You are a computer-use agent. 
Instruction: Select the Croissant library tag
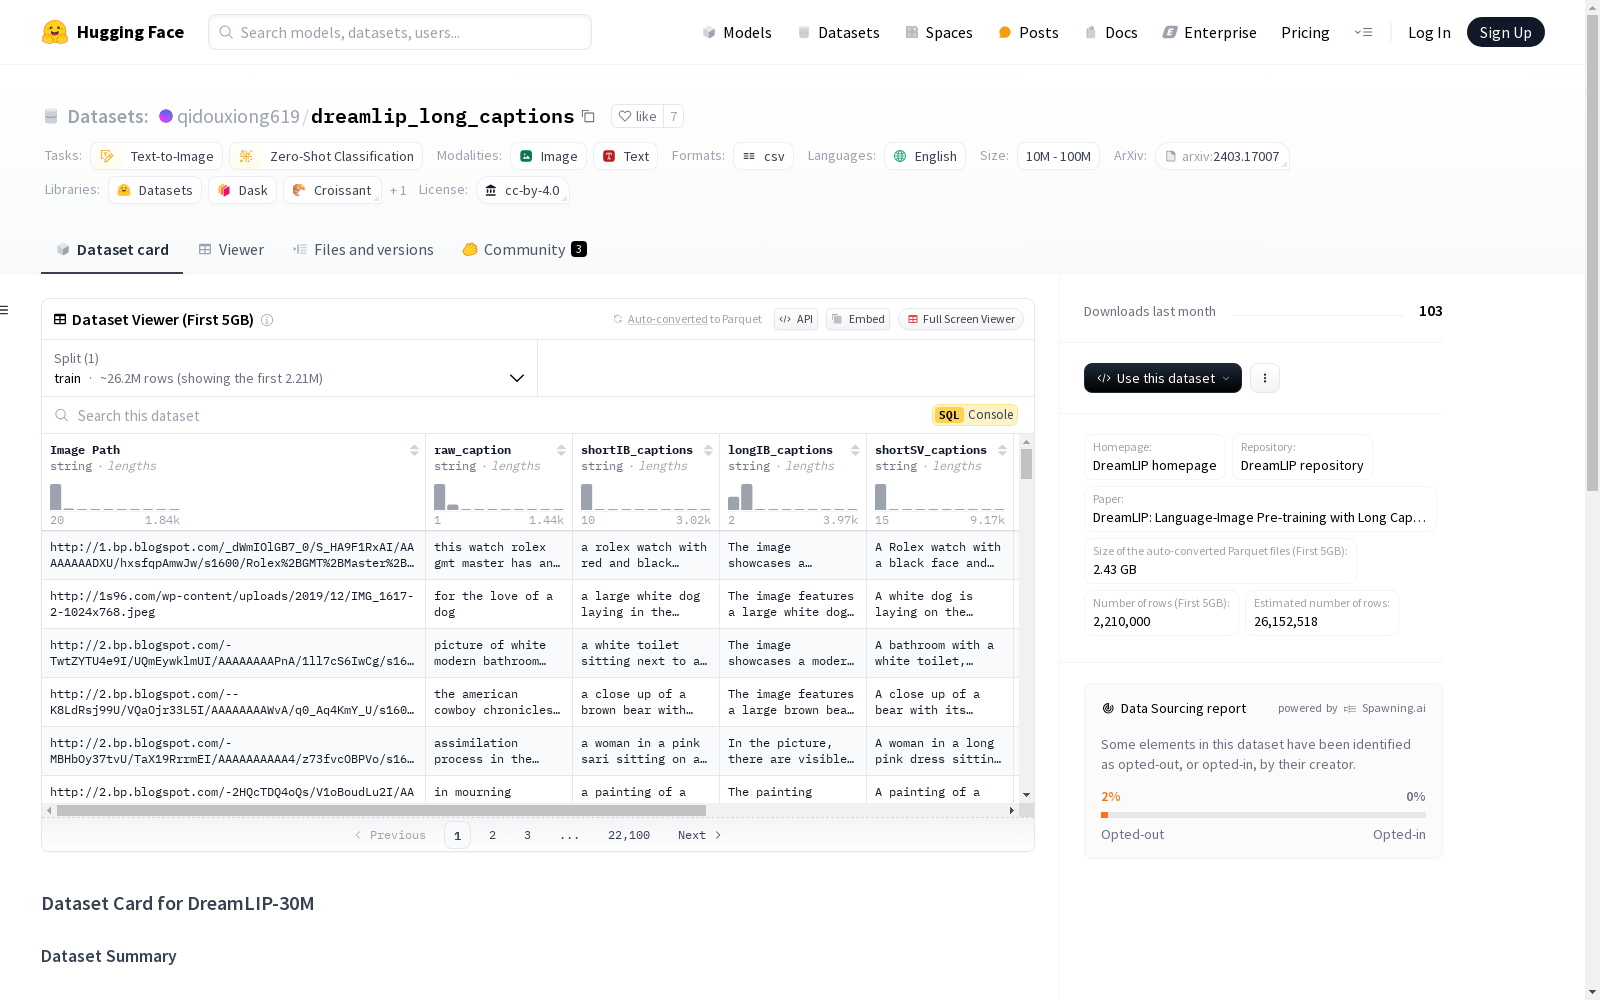(332, 190)
